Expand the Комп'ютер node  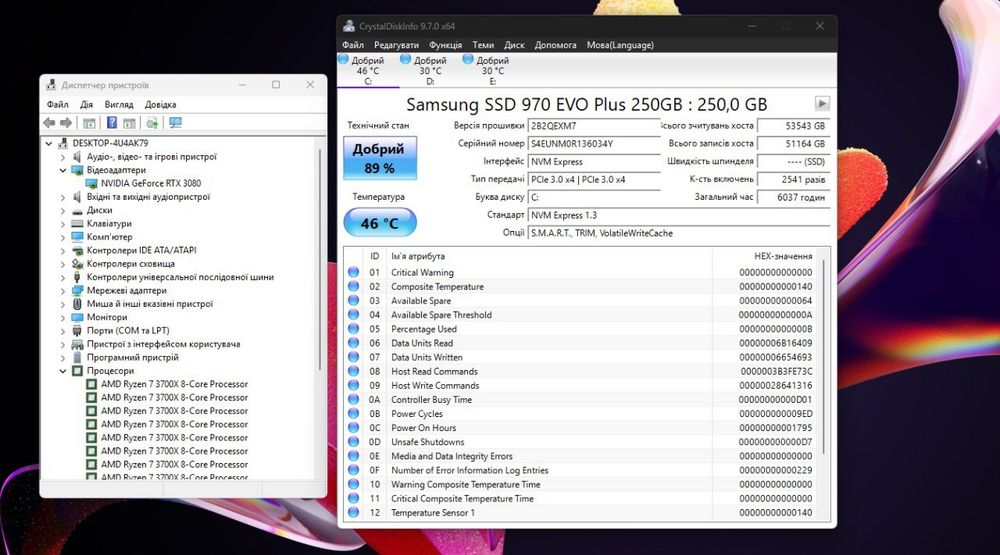[62, 237]
